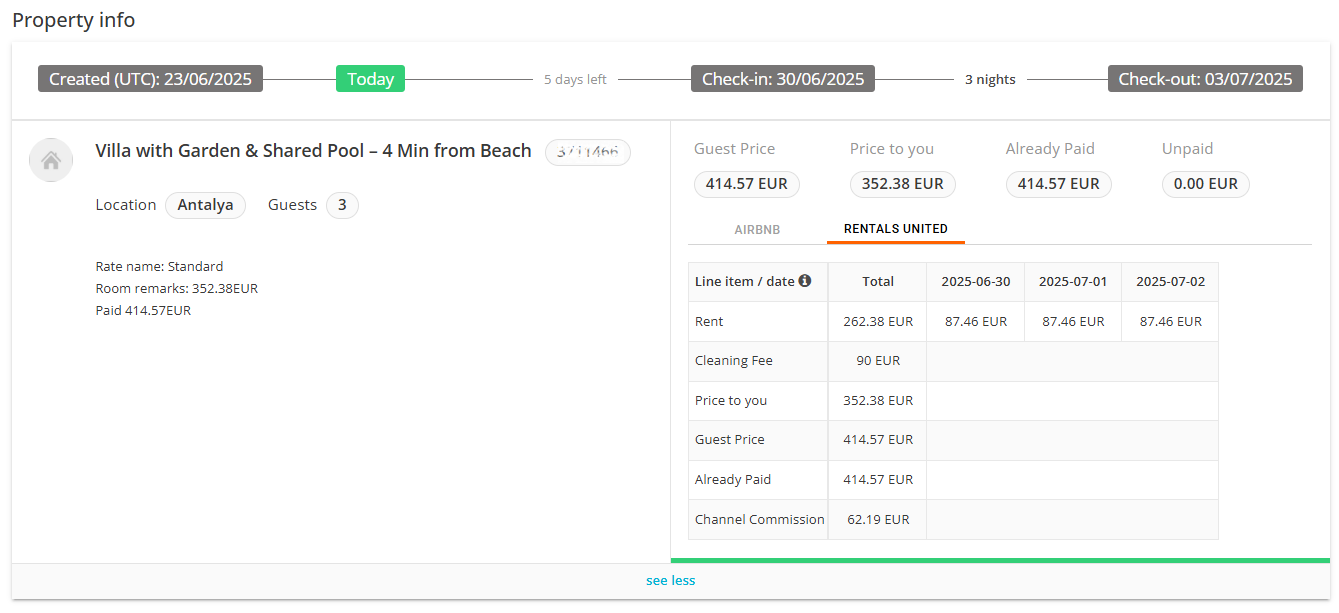This screenshot has width=1339, height=613.
Task: Select the RENTALS UNITED tab
Action: pyautogui.click(x=895, y=229)
